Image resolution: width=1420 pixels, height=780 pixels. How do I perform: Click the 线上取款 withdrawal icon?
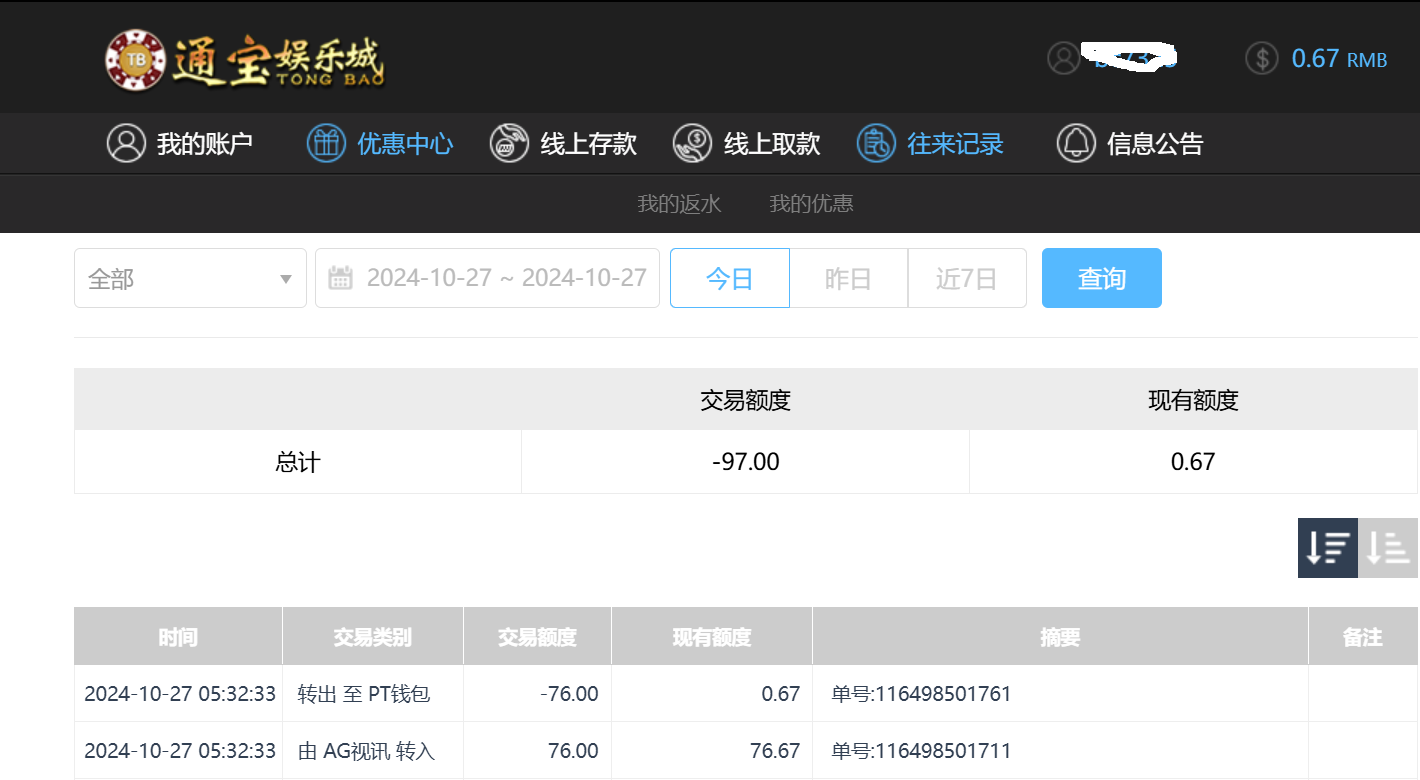[692, 143]
